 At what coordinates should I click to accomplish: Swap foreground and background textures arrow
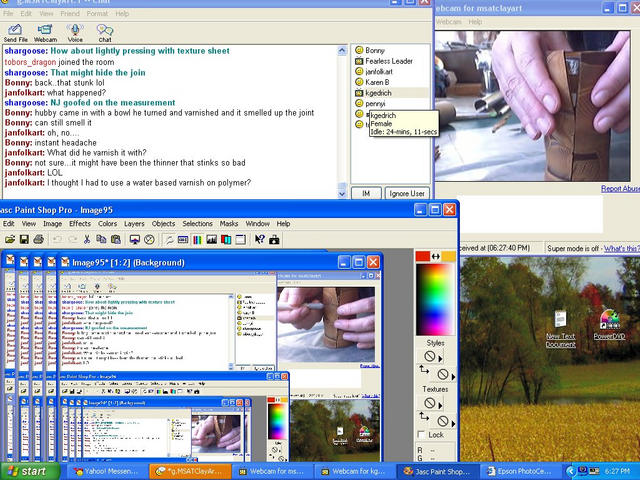(x=424, y=416)
